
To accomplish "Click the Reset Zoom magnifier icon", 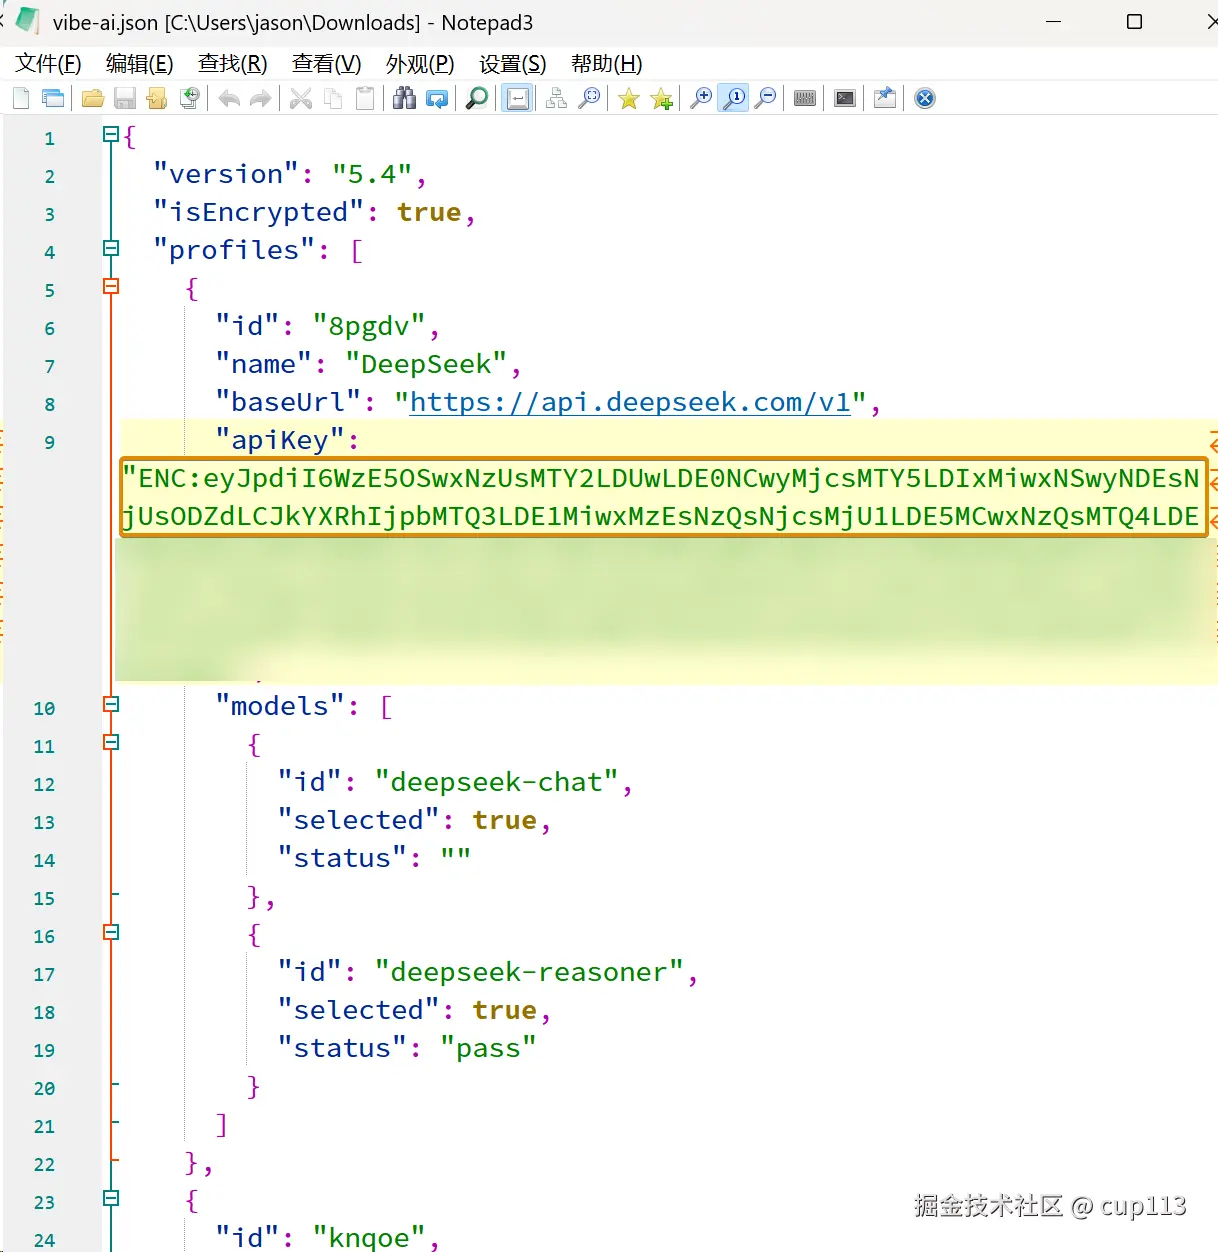I will click(734, 98).
